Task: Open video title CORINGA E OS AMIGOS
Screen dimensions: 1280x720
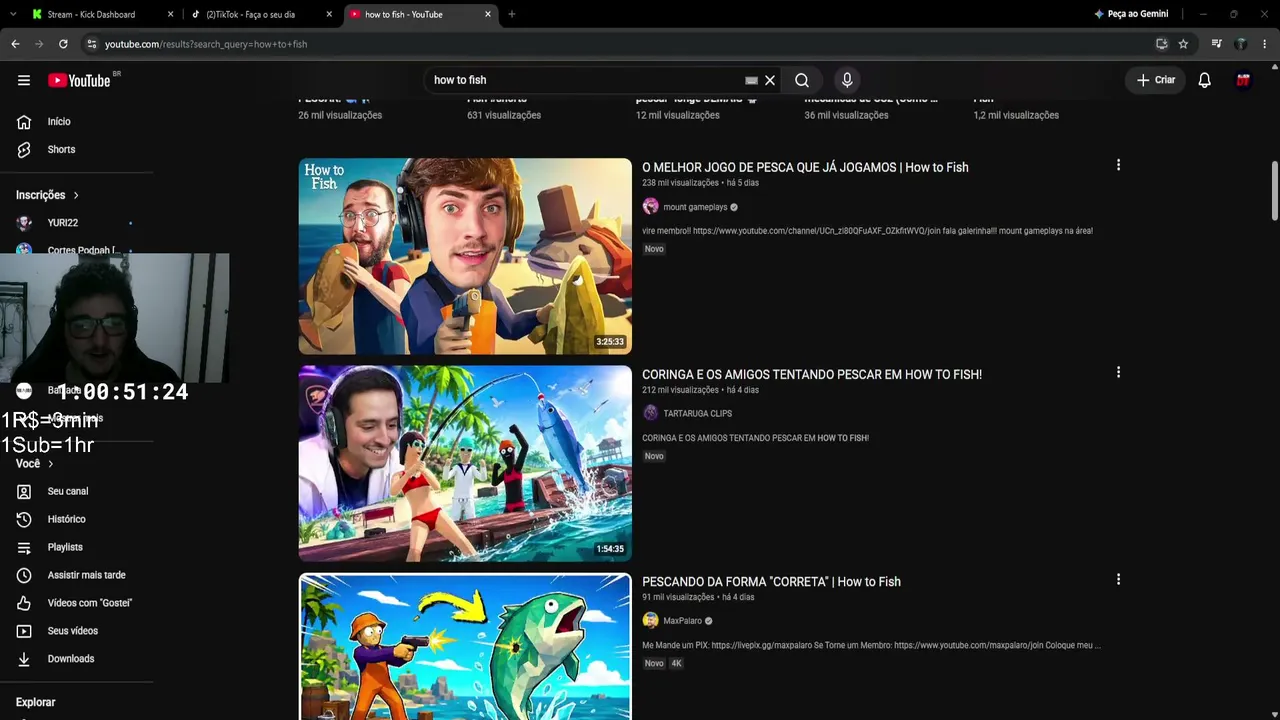Action: click(812, 374)
